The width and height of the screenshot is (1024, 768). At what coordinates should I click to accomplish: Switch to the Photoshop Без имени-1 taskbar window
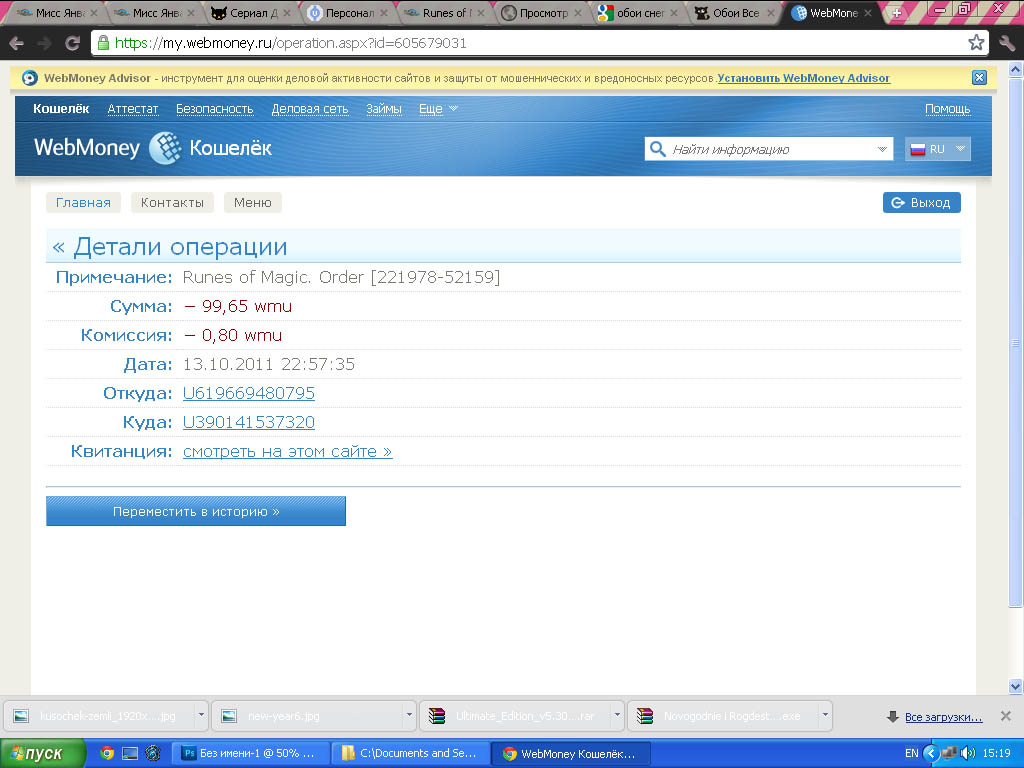251,753
